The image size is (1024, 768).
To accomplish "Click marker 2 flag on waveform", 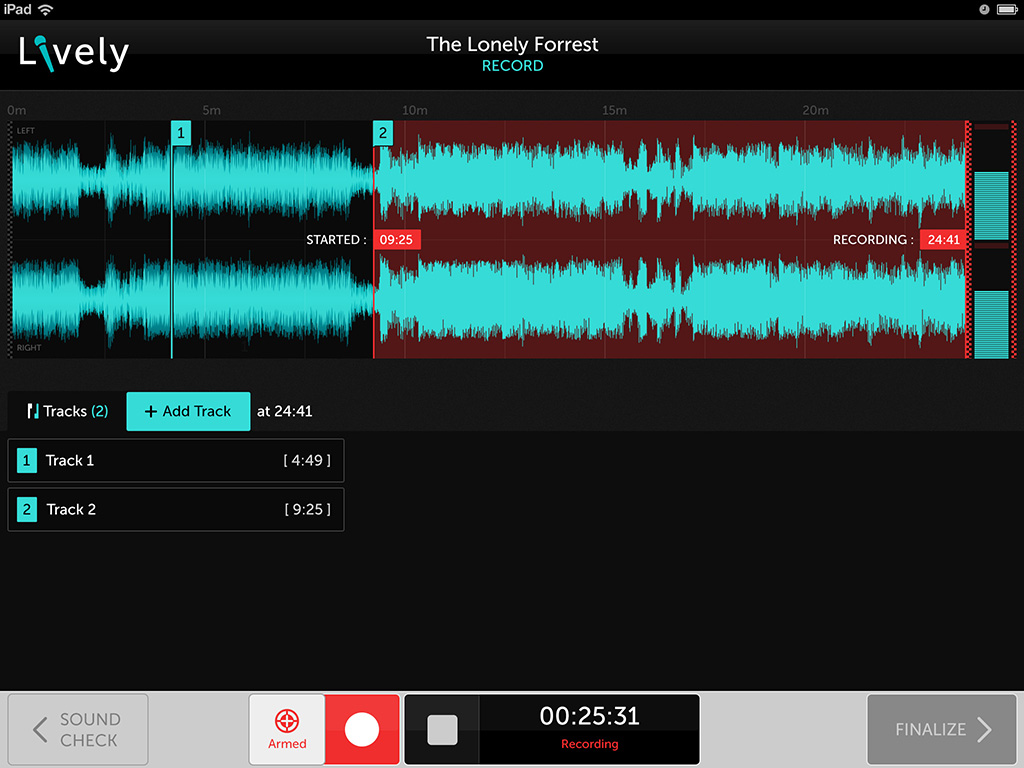I will (382, 133).
